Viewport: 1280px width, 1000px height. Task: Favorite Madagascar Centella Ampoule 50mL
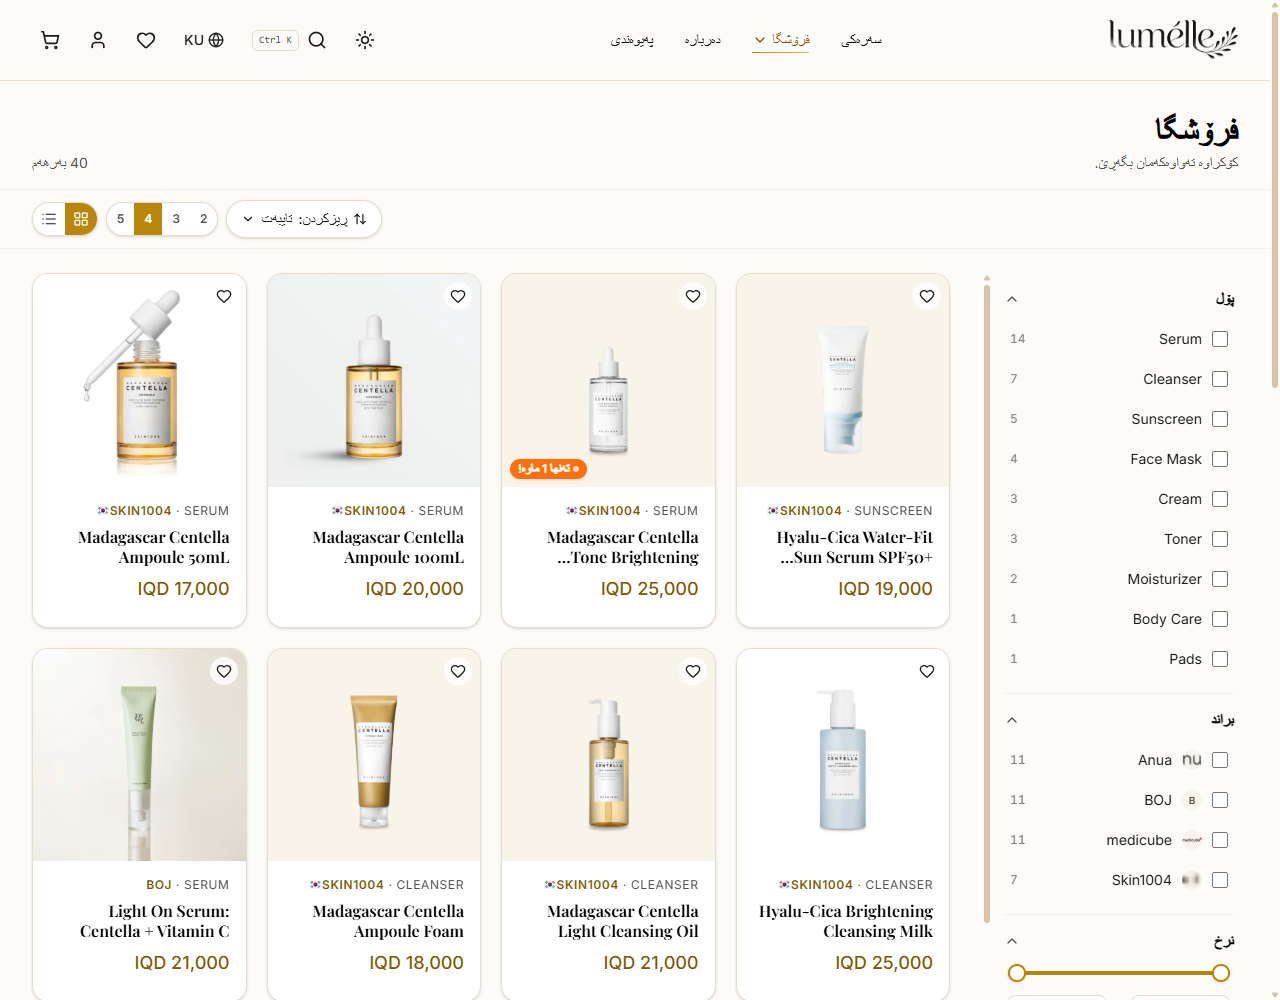coord(224,296)
